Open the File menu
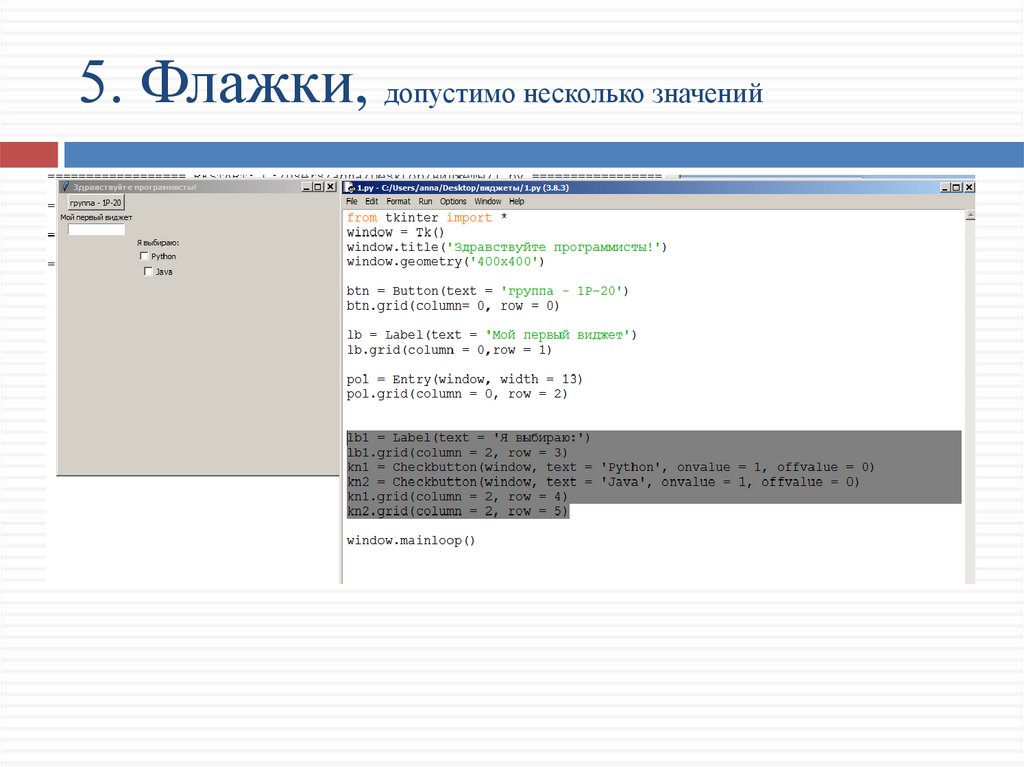This screenshot has height=767, width=1024. [x=352, y=202]
